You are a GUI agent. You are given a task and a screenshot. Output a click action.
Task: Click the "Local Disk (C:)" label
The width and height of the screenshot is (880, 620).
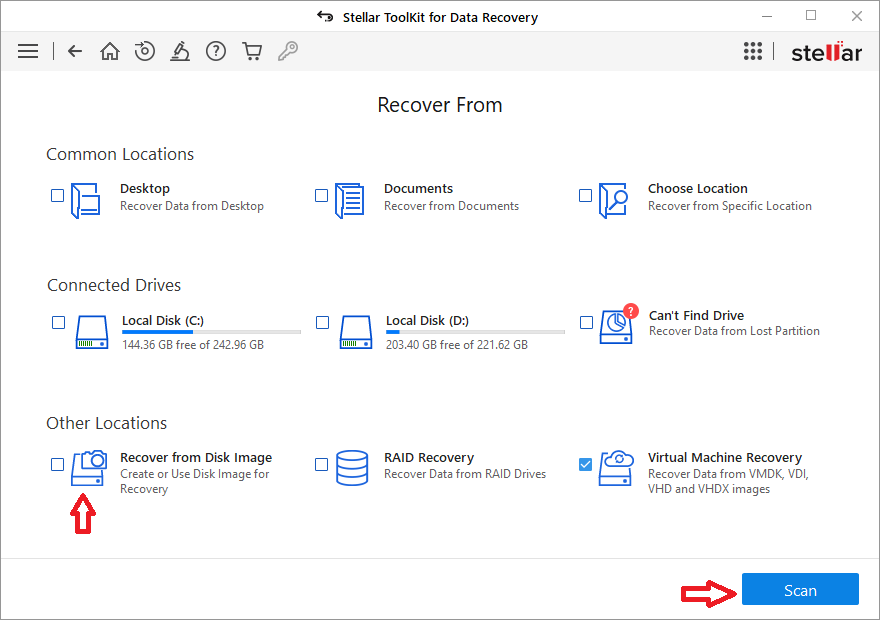163,320
